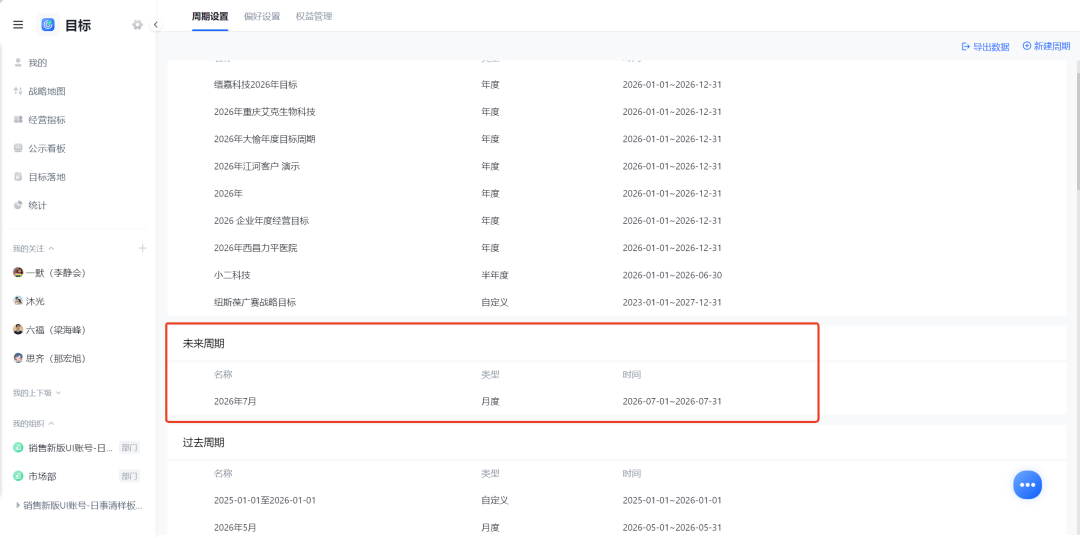
Task: Click 未来周期 section heading
Action: (x=203, y=344)
